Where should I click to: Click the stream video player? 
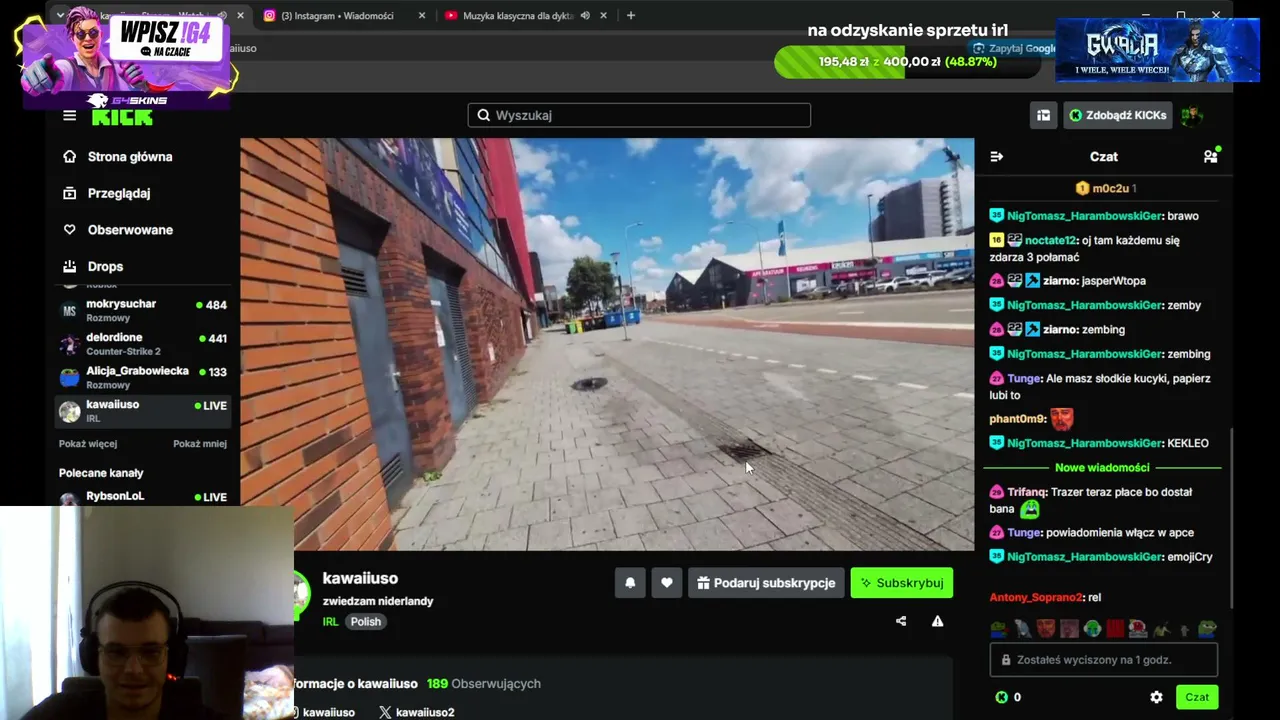[607, 344]
